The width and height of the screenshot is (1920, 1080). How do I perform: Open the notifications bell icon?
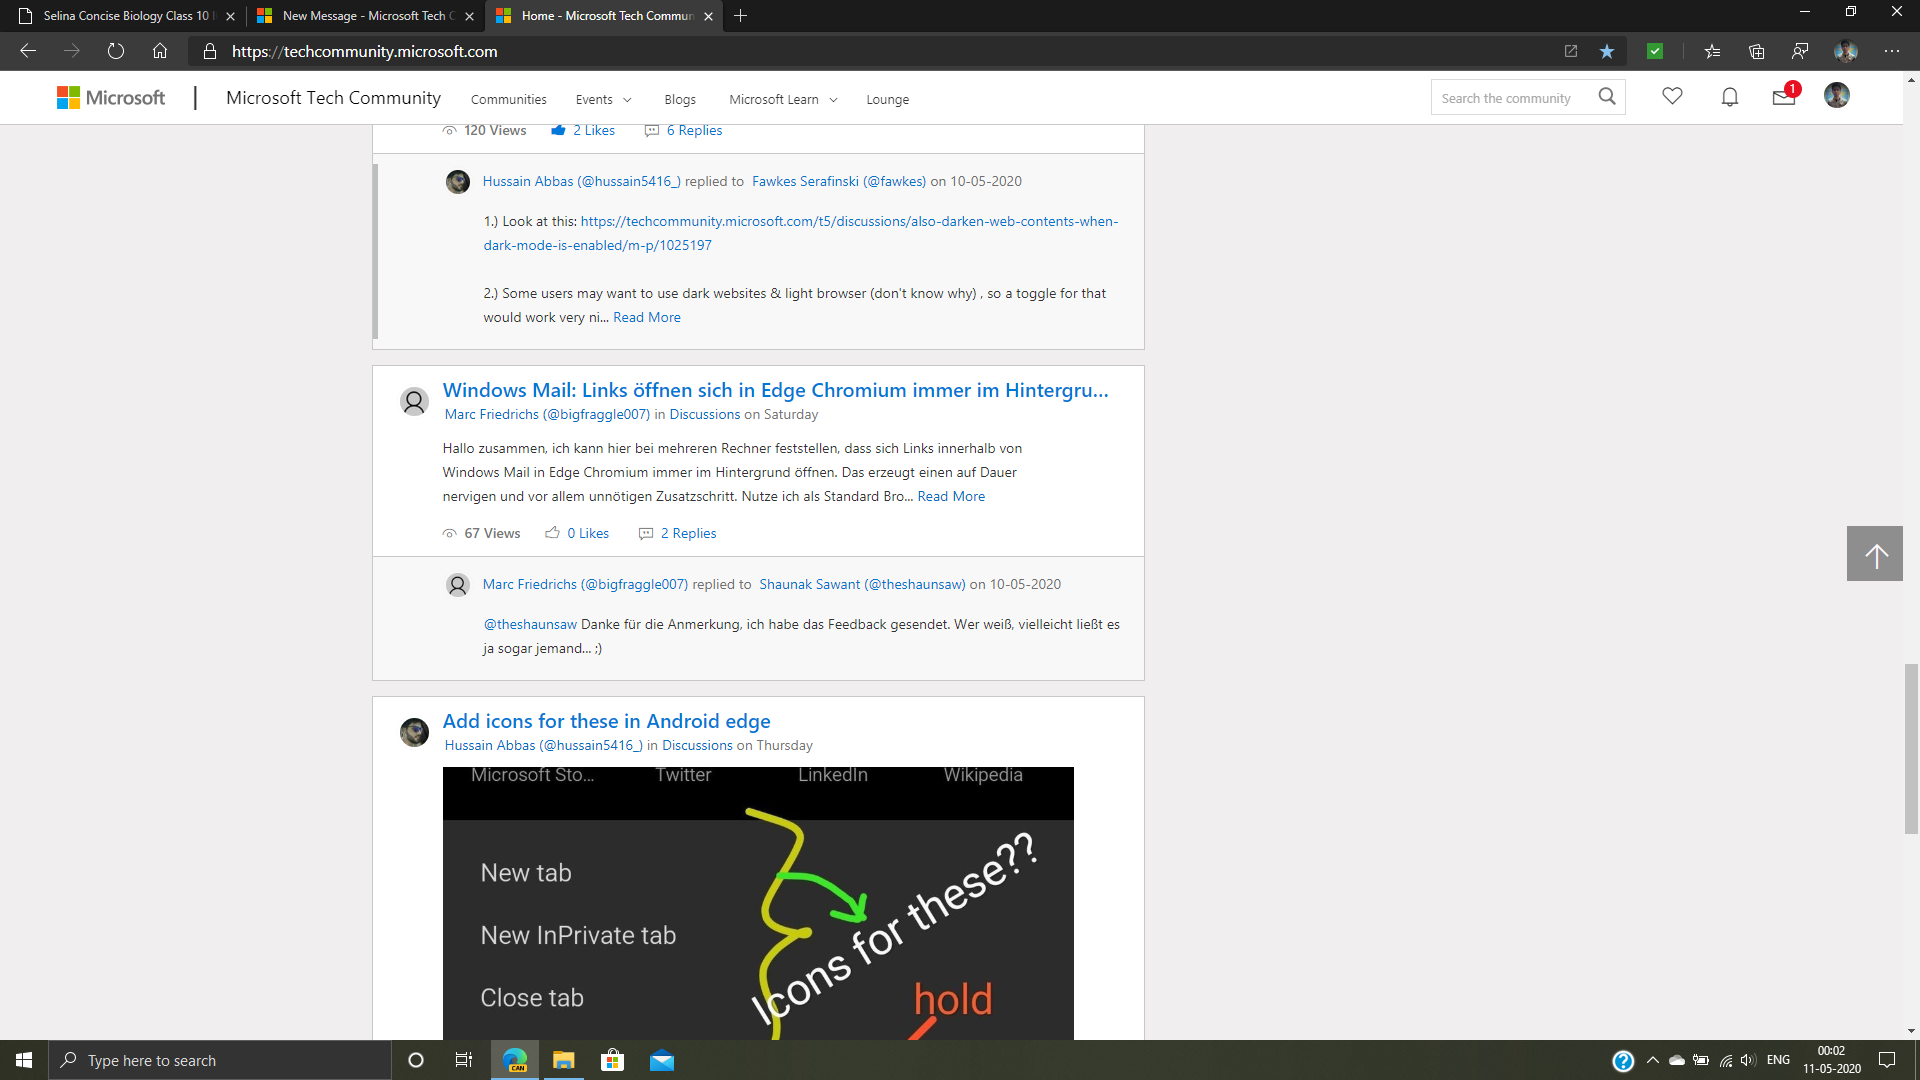point(1730,97)
